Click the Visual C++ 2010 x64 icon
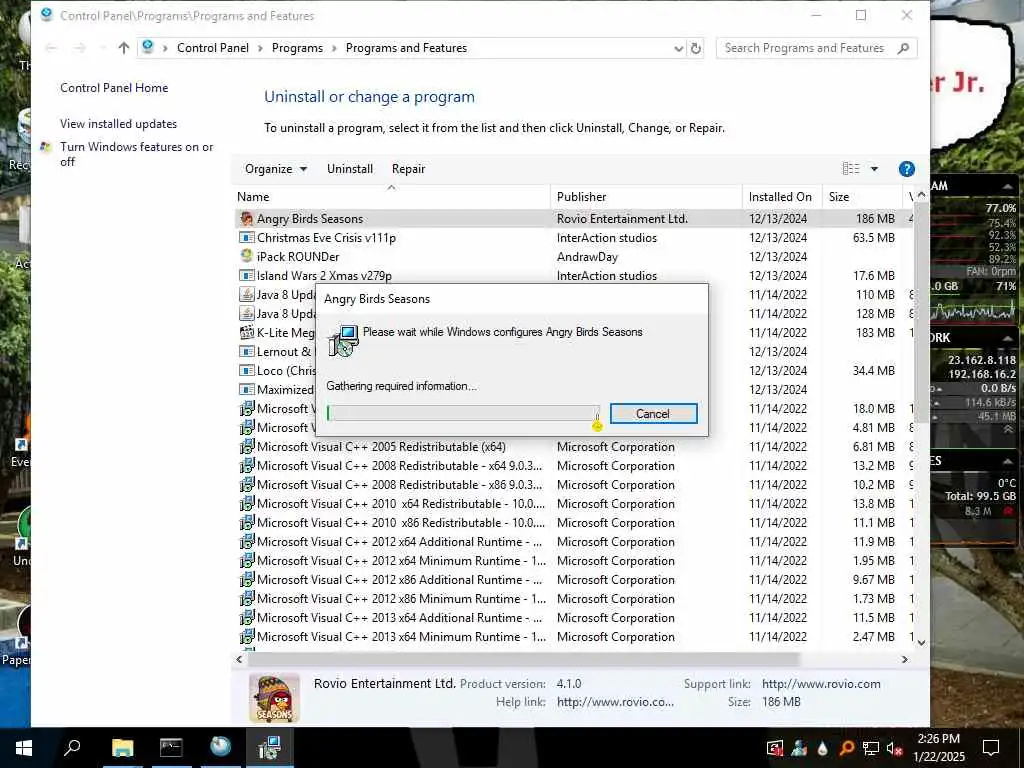This screenshot has height=768, width=1024. coord(246,504)
